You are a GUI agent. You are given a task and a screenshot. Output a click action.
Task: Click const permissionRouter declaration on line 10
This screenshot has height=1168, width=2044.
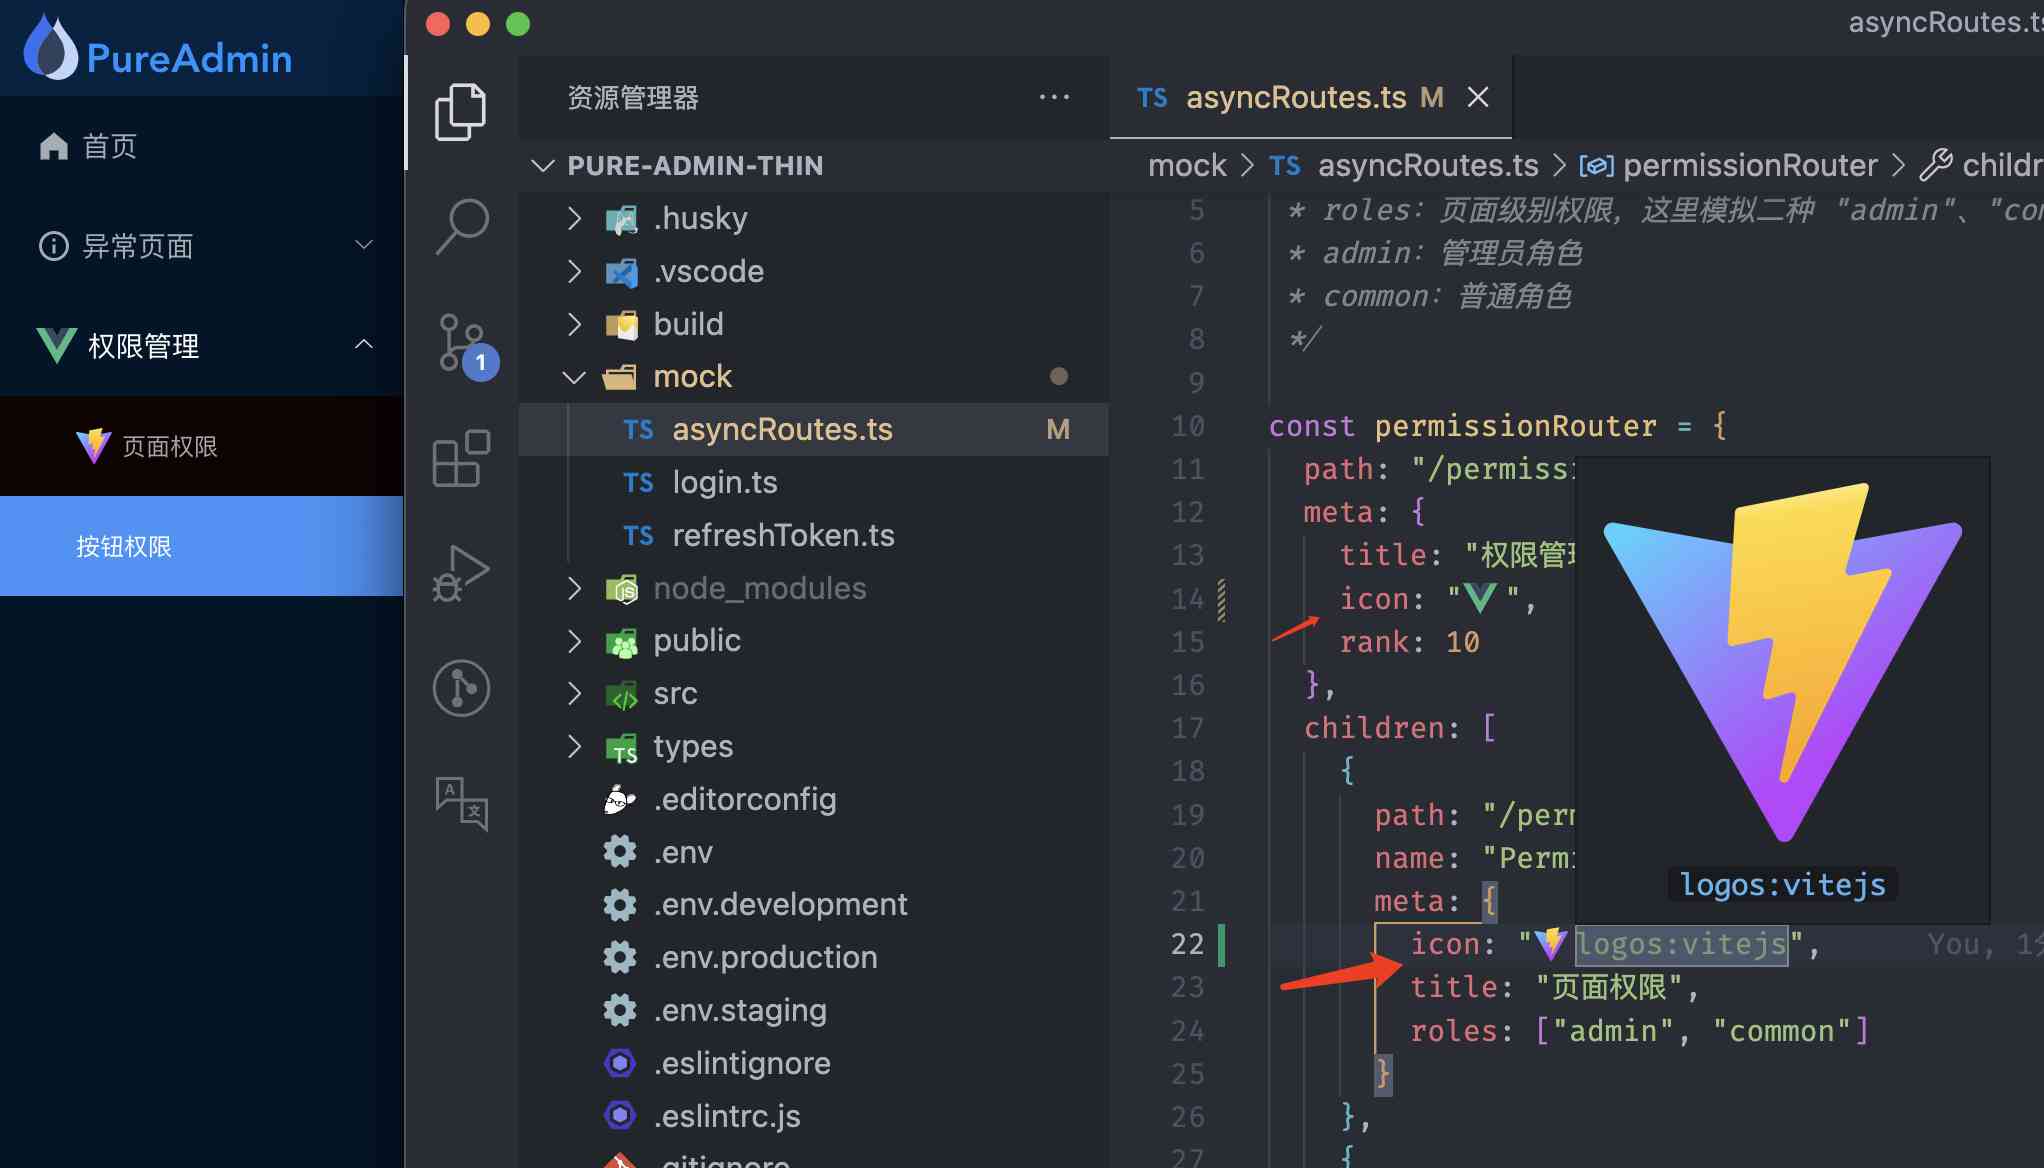click(x=1497, y=426)
